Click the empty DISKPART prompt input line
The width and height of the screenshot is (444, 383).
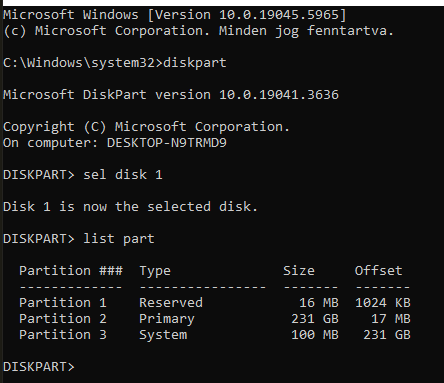tap(222, 367)
